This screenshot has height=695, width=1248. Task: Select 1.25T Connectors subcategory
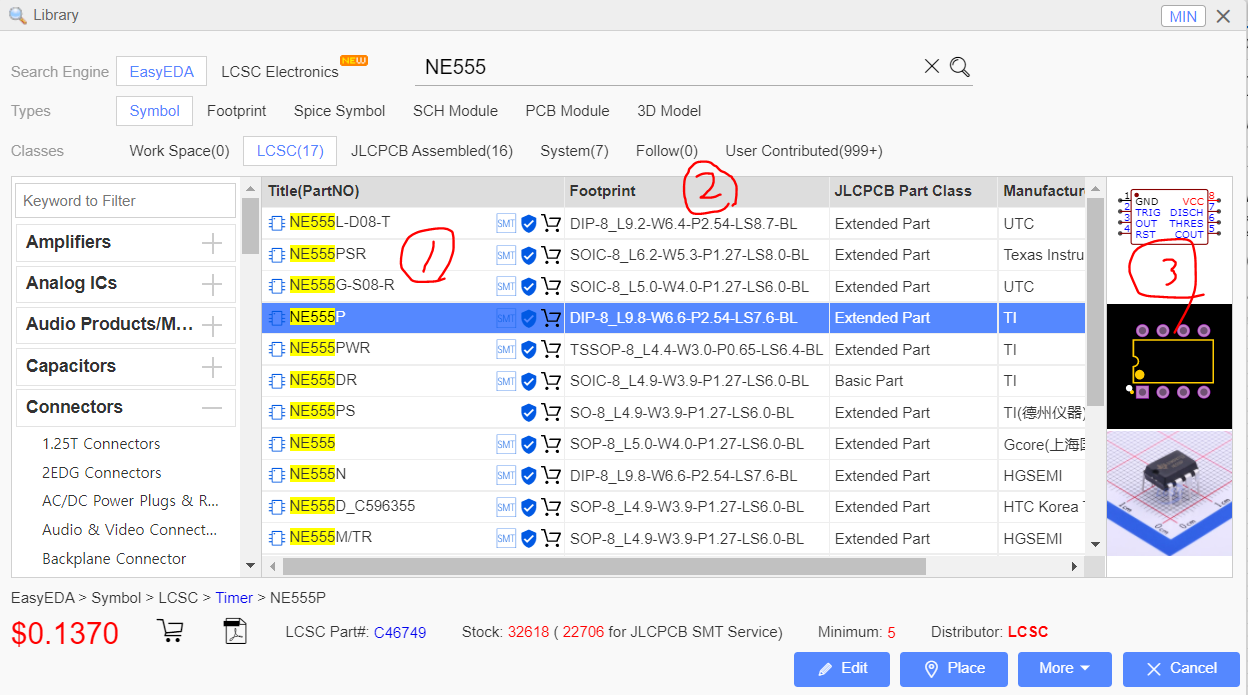(x=101, y=444)
